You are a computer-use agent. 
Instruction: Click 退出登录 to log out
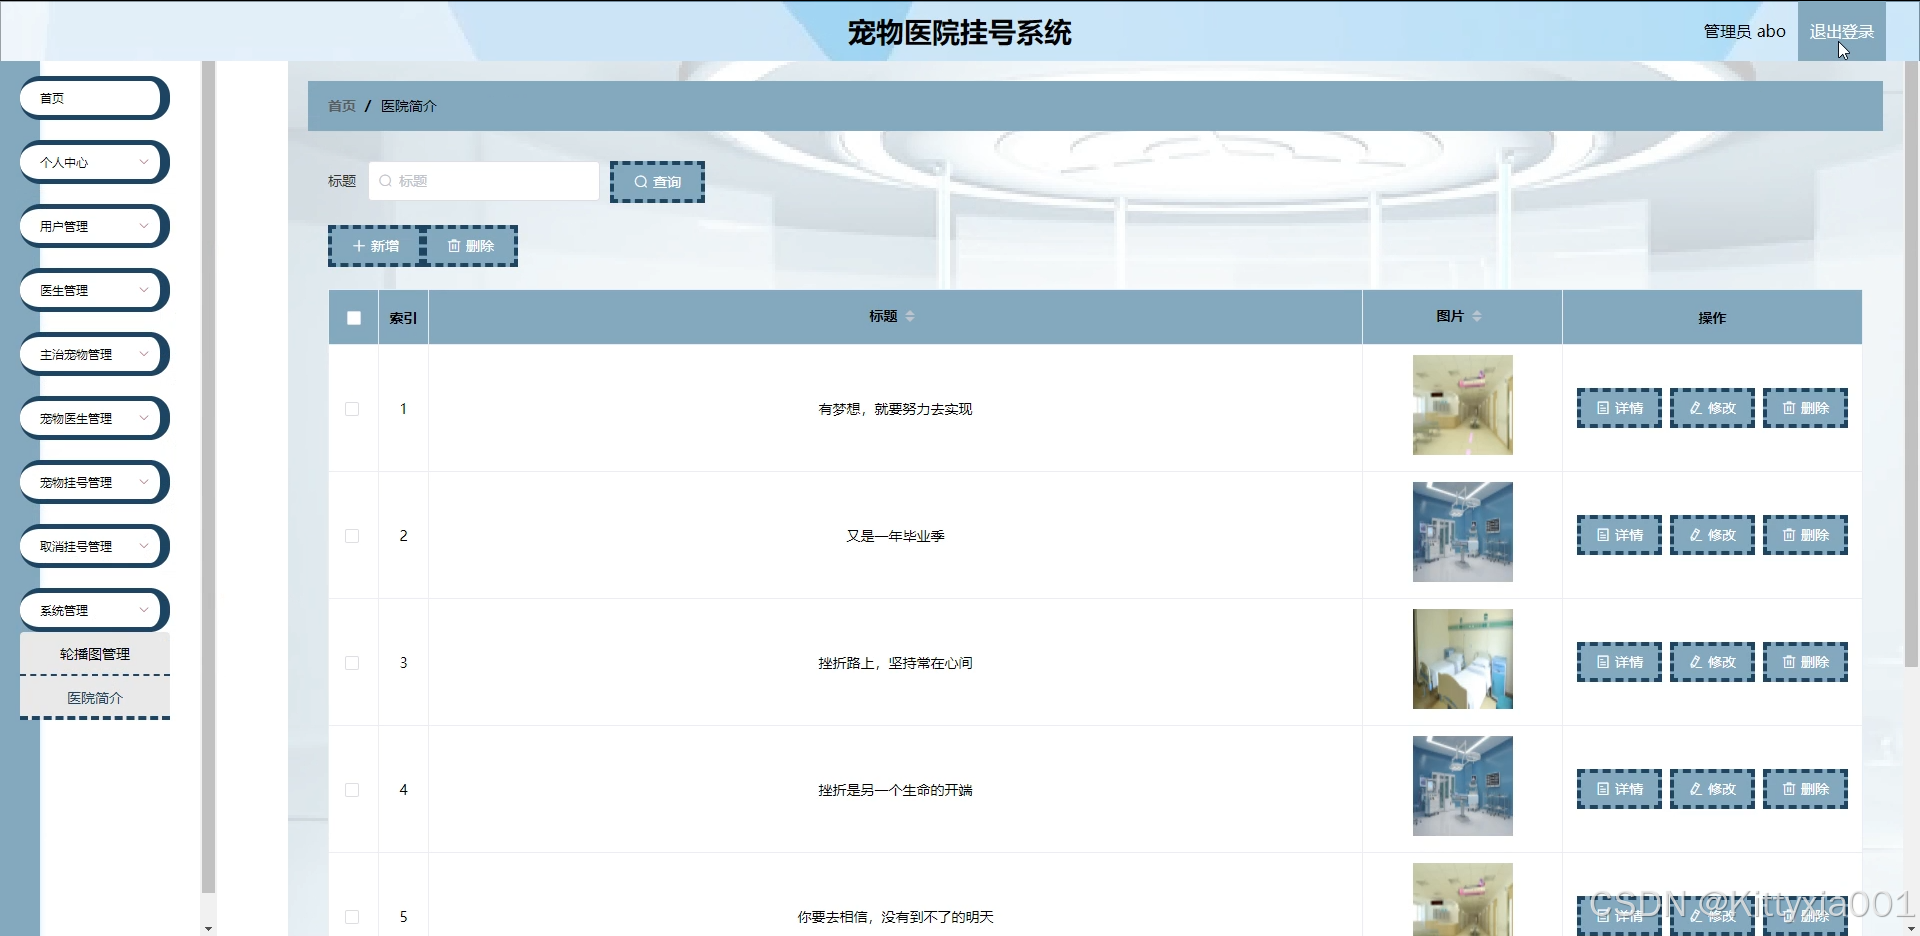(1841, 32)
